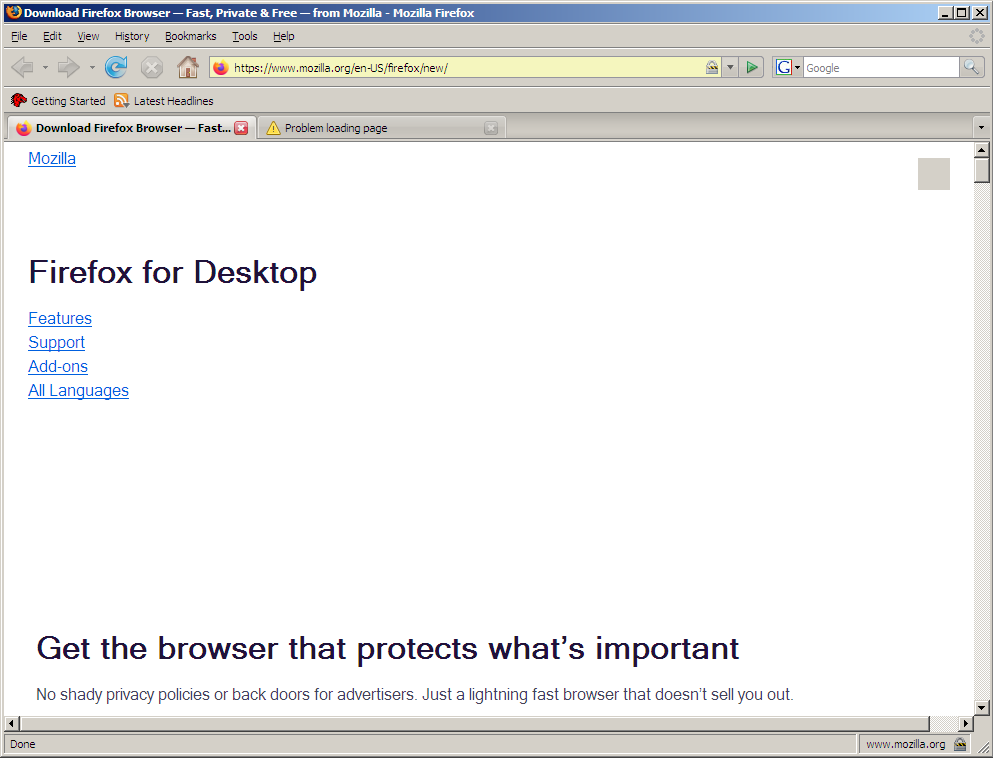Click www.mozilla.org in the status bar

(905, 744)
